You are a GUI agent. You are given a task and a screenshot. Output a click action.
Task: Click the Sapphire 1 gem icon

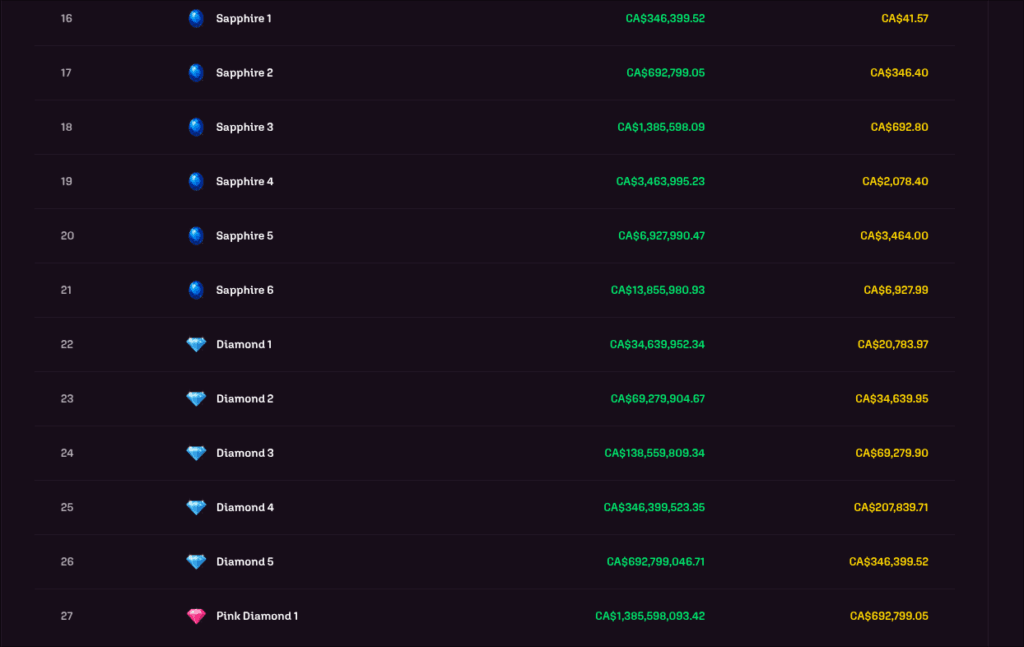tap(196, 17)
